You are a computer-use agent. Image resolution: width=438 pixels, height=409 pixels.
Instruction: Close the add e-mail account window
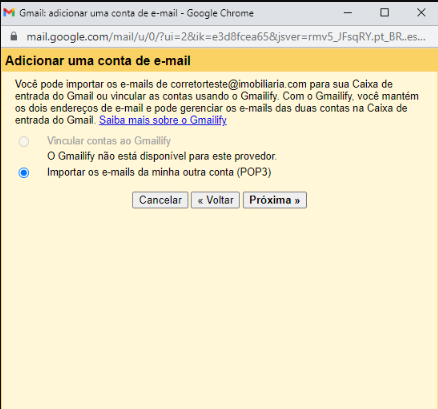(421, 13)
